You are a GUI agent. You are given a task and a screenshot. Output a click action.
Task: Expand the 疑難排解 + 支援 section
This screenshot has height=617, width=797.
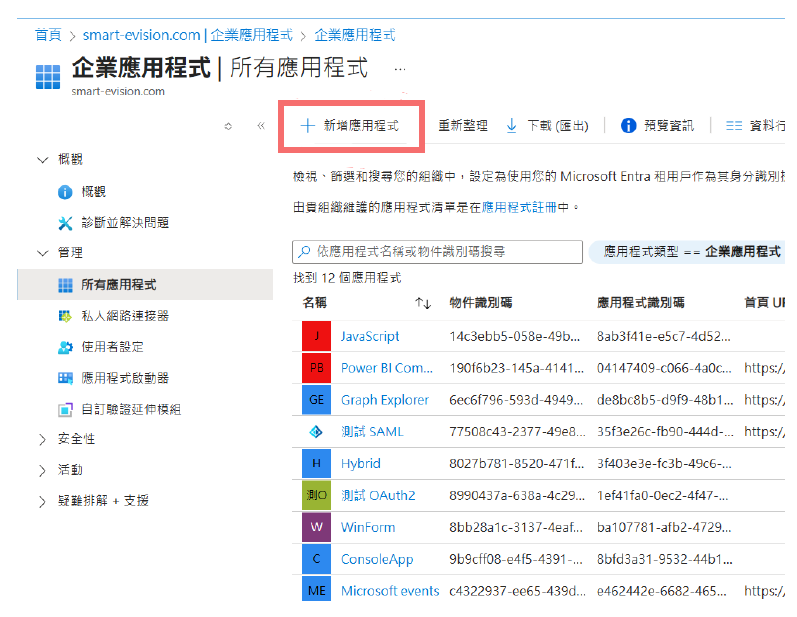pos(42,500)
